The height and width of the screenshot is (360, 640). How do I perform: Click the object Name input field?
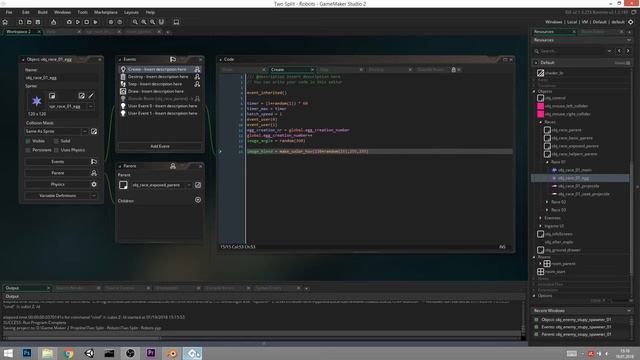coord(61,78)
